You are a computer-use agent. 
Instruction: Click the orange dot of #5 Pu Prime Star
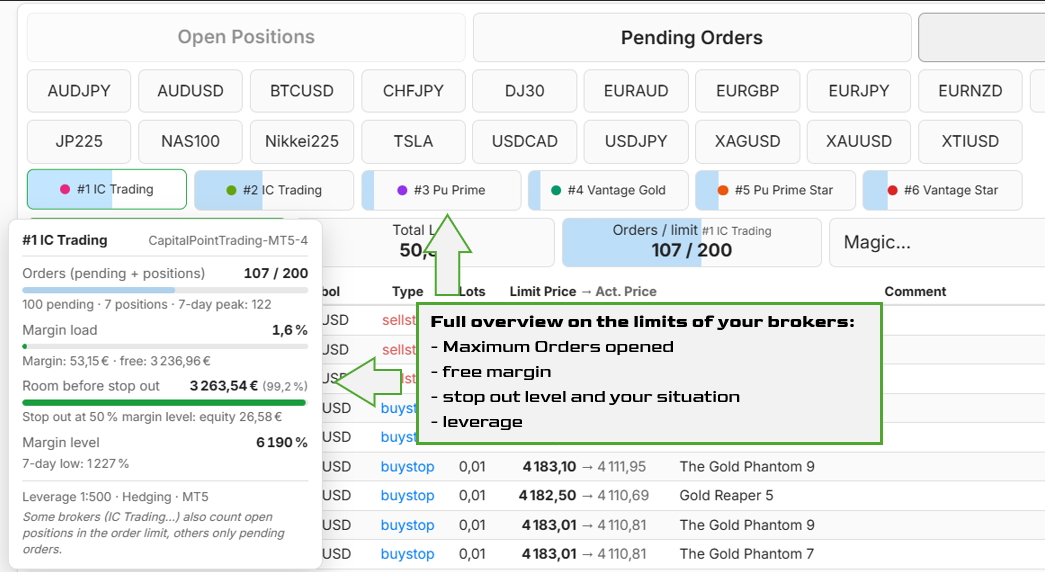723,190
